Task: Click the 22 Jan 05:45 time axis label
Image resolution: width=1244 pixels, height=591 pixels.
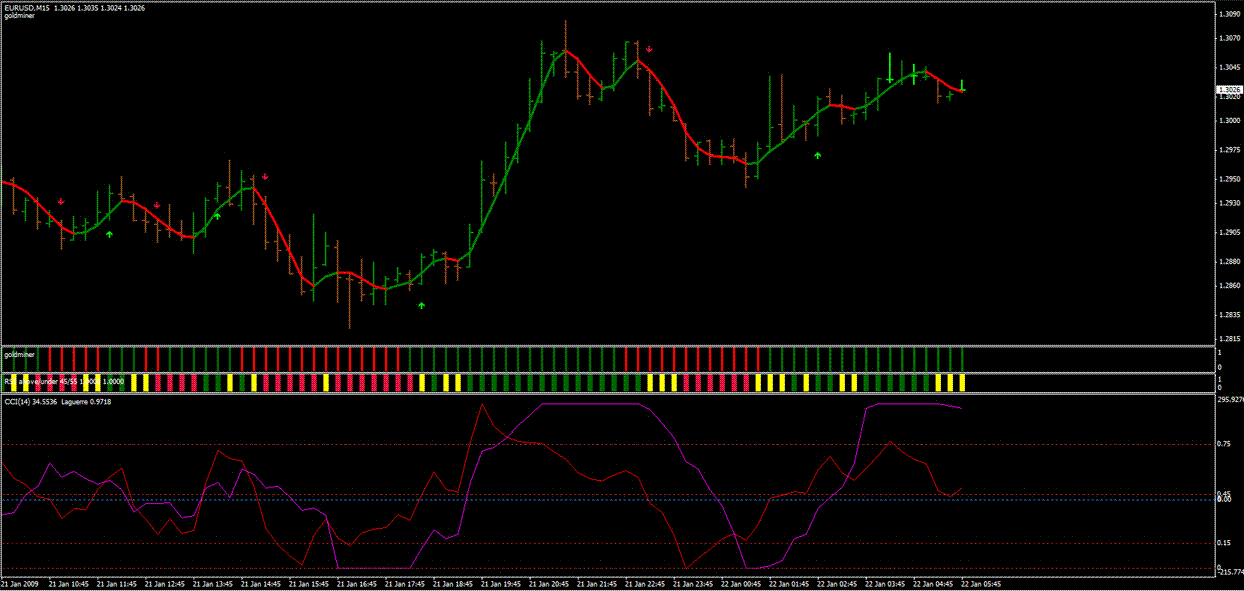Action: coord(980,583)
